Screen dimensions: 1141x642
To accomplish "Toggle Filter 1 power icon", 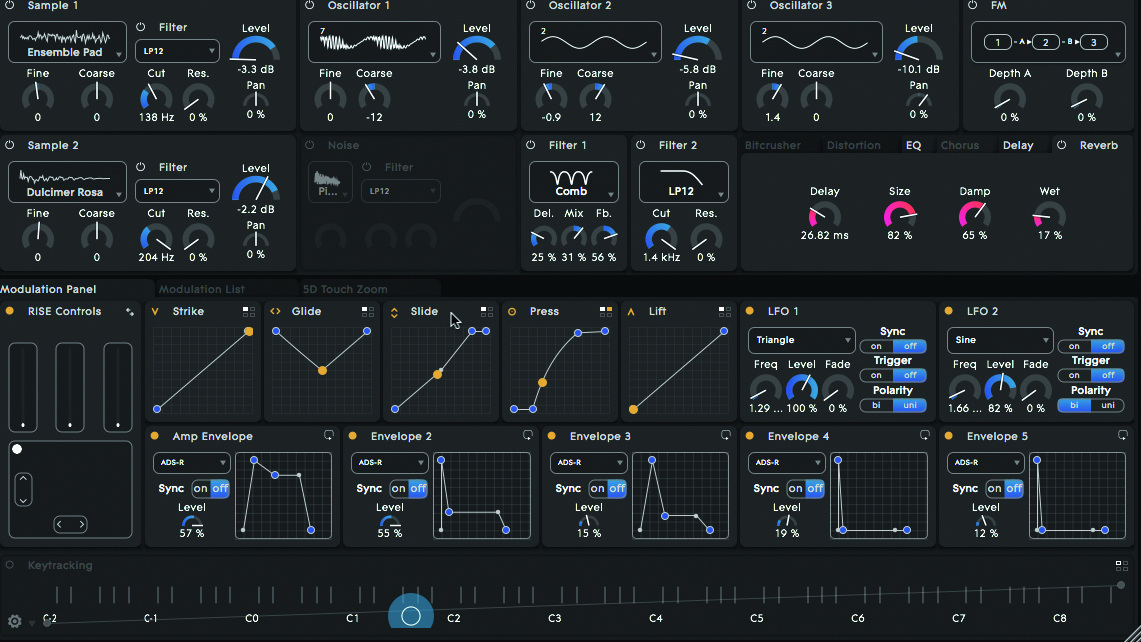I will tap(530, 145).
